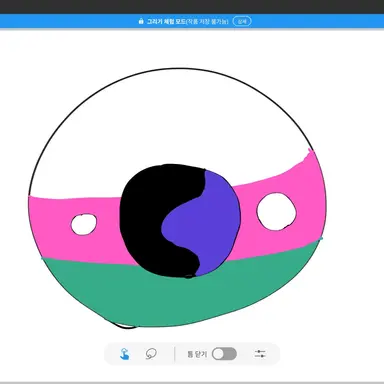
Task: Click the 그리기 체험 모드 banner text
Action: click(x=166, y=21)
